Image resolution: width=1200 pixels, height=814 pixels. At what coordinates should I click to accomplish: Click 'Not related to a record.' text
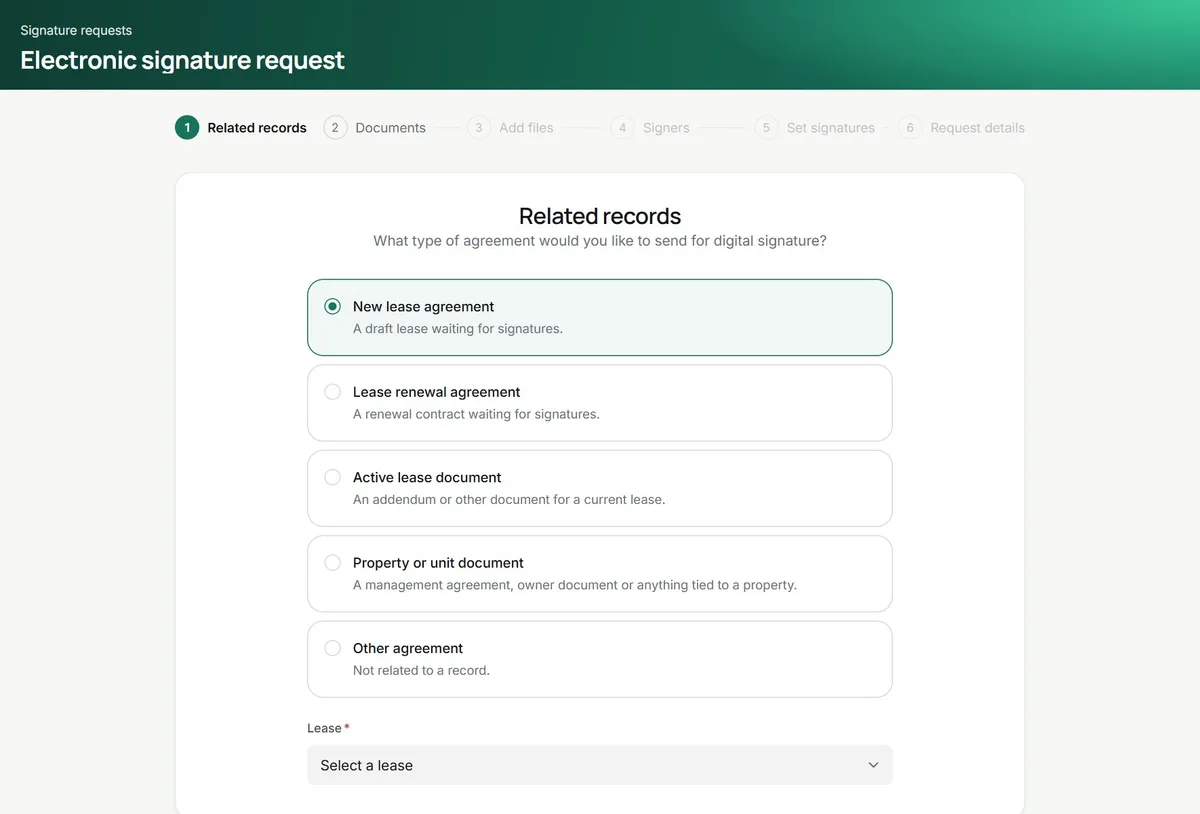pos(421,671)
